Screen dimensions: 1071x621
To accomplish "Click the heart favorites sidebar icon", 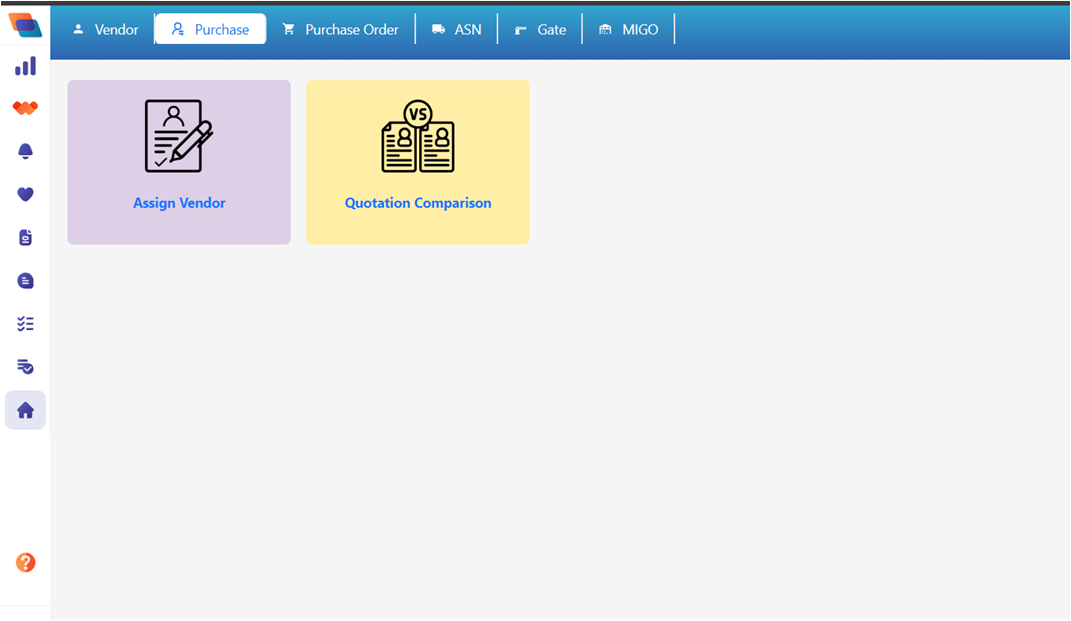I will [x=25, y=194].
